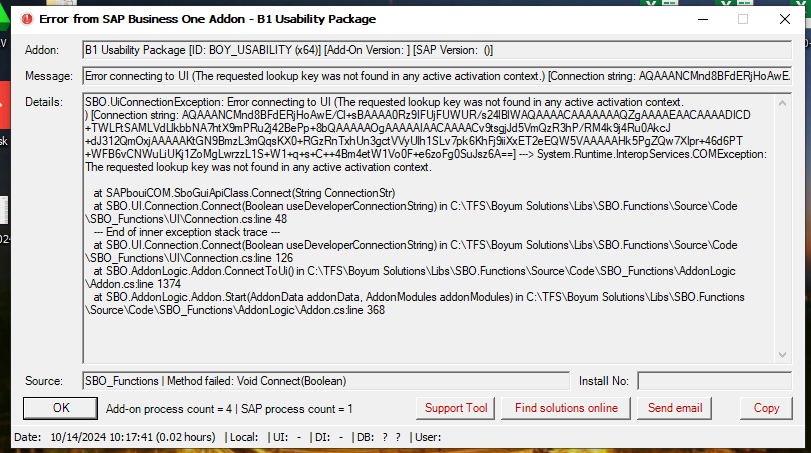Viewport: 811px width, 453px height.
Task: Click inside the Message text field
Action: (x=437, y=76)
